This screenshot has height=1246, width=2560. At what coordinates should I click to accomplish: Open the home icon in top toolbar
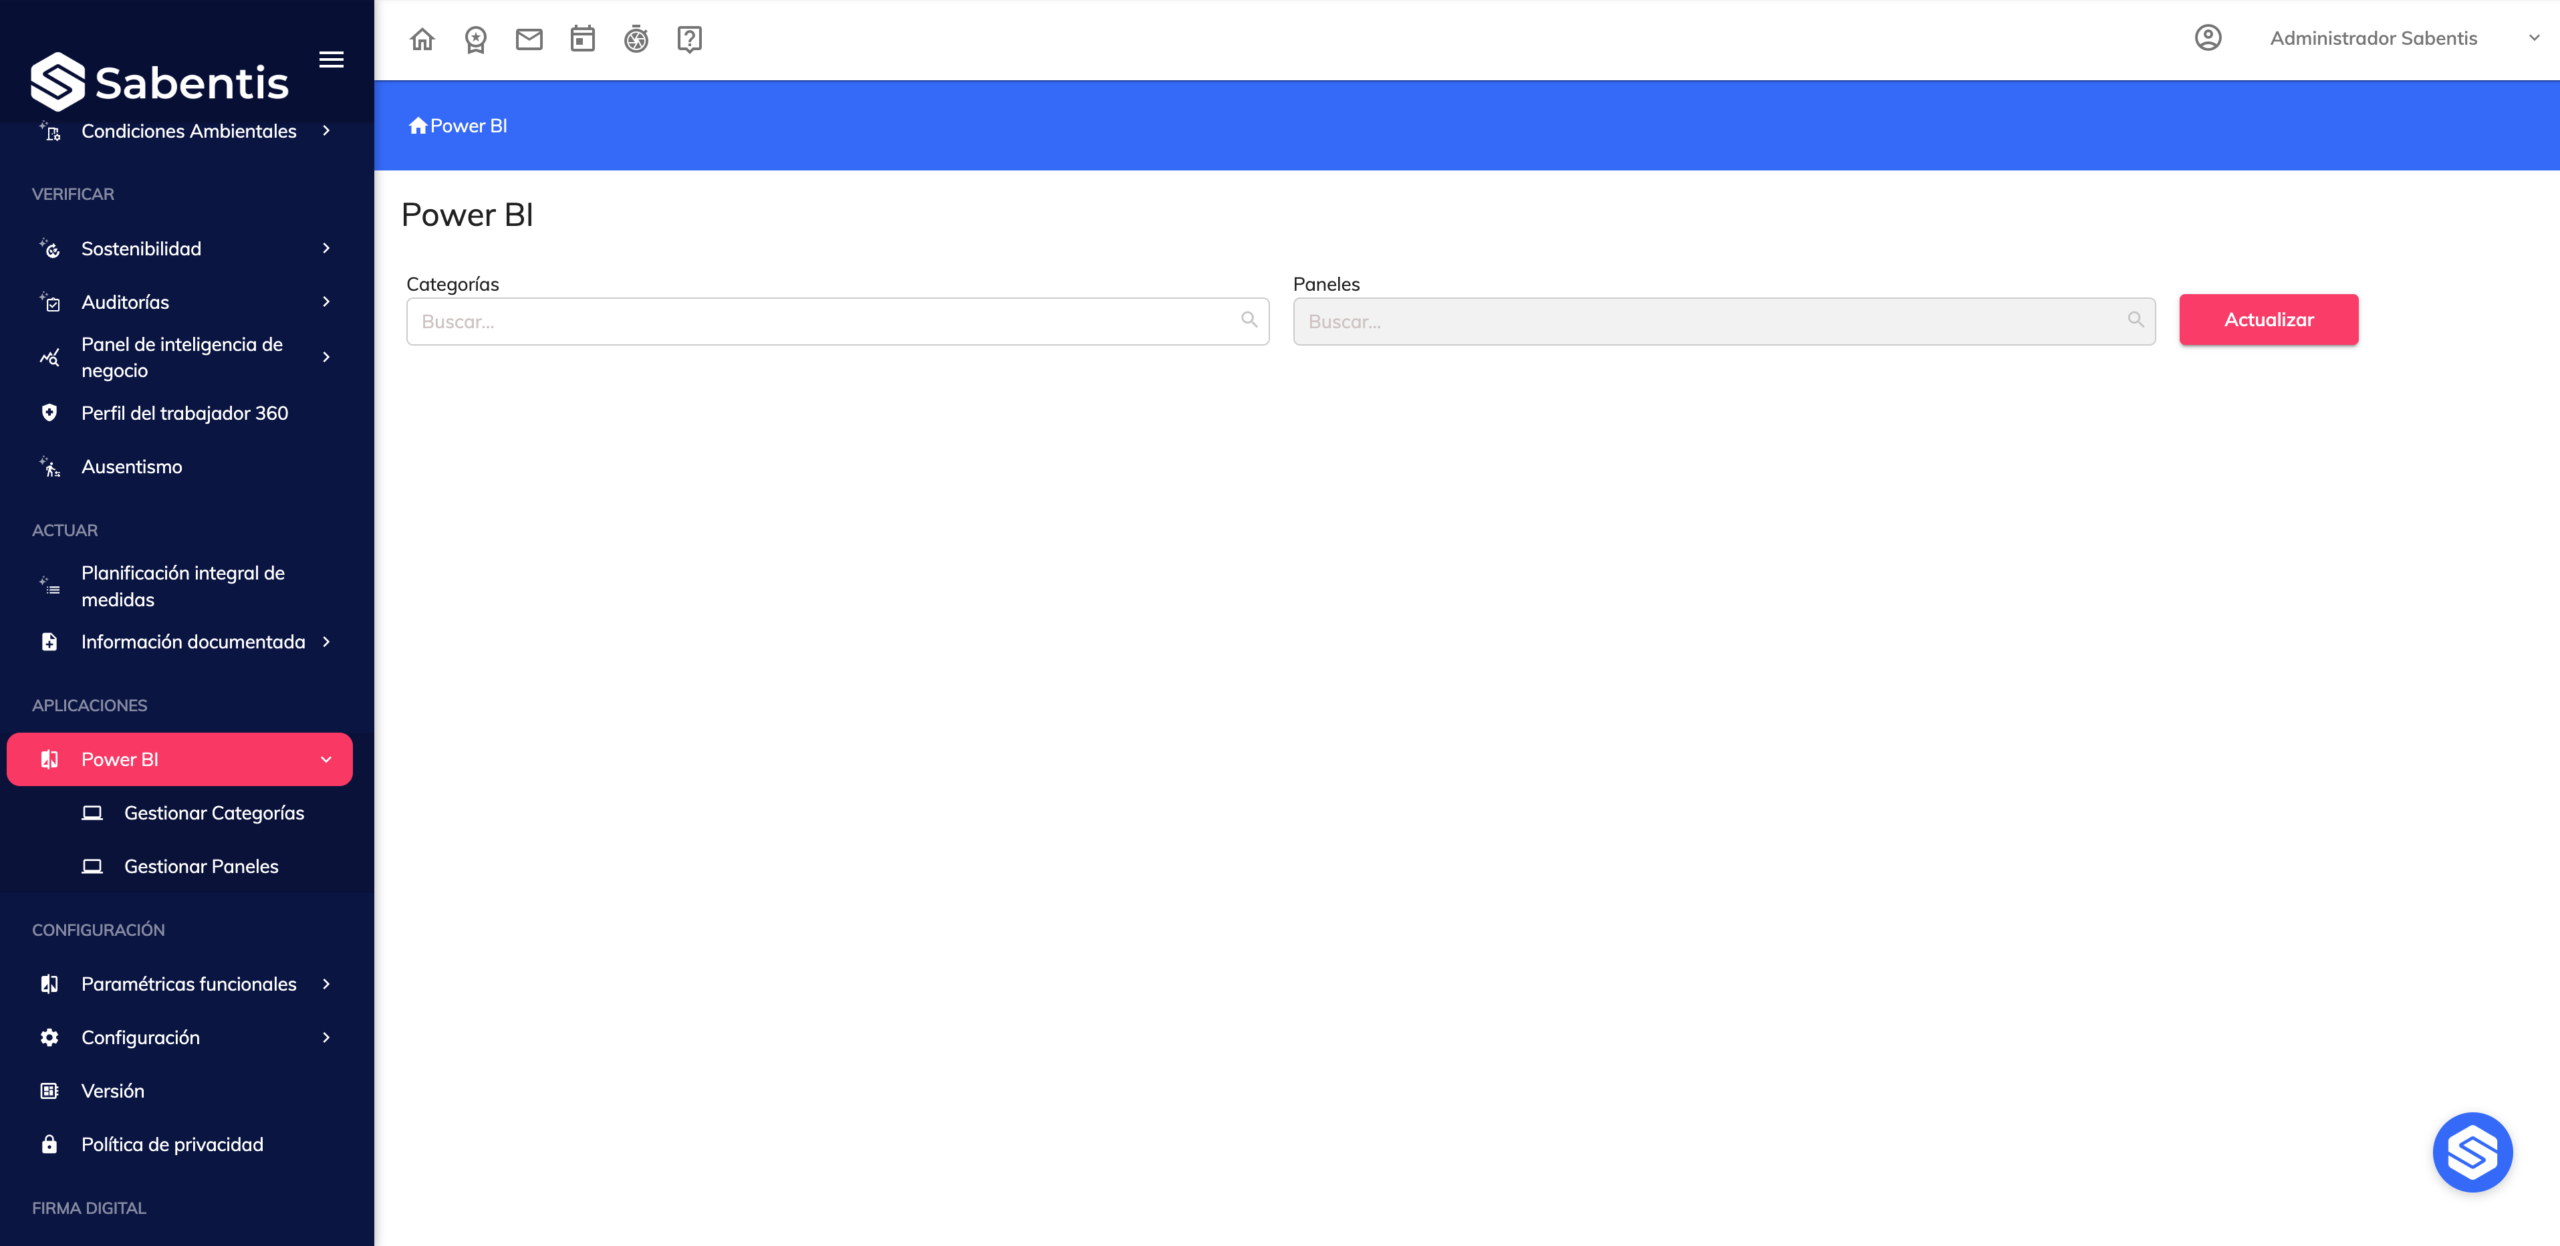click(x=422, y=39)
